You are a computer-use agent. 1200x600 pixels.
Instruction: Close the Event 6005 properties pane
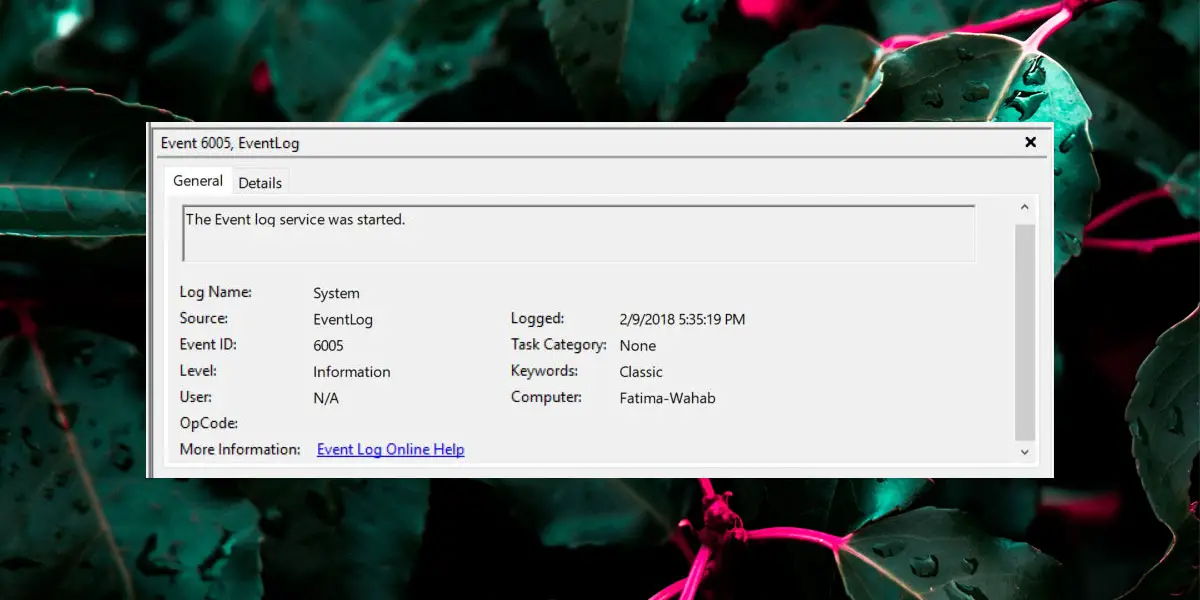coord(1030,143)
